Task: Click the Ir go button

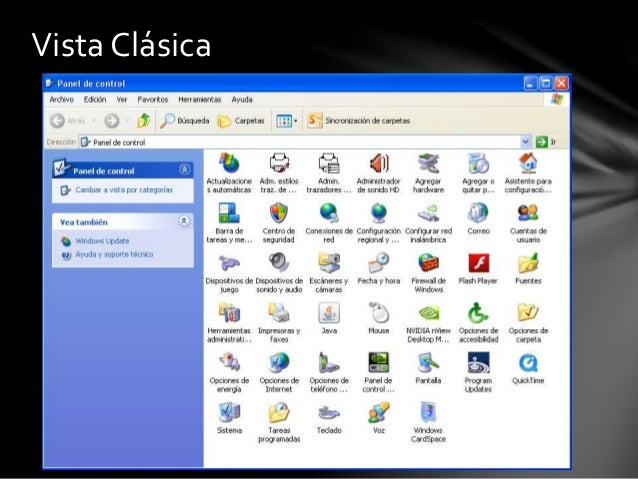Action: click(x=546, y=142)
